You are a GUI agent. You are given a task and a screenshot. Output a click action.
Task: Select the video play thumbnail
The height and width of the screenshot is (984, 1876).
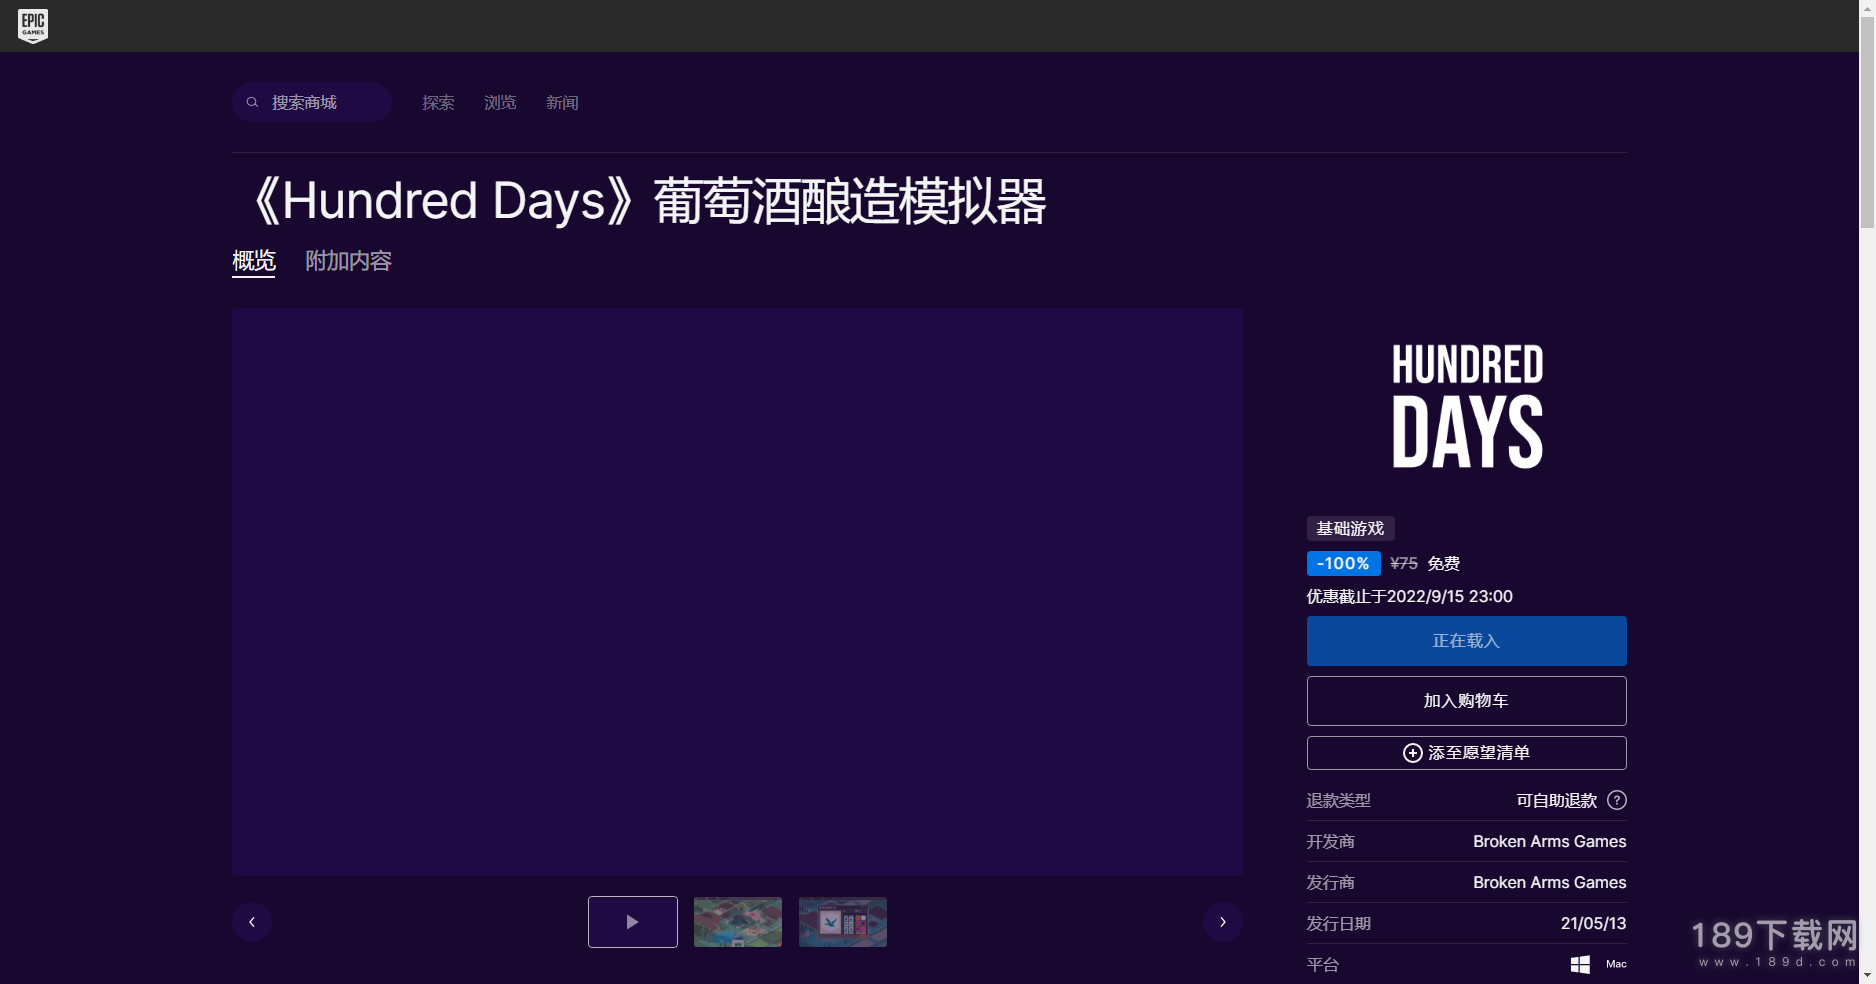633,922
